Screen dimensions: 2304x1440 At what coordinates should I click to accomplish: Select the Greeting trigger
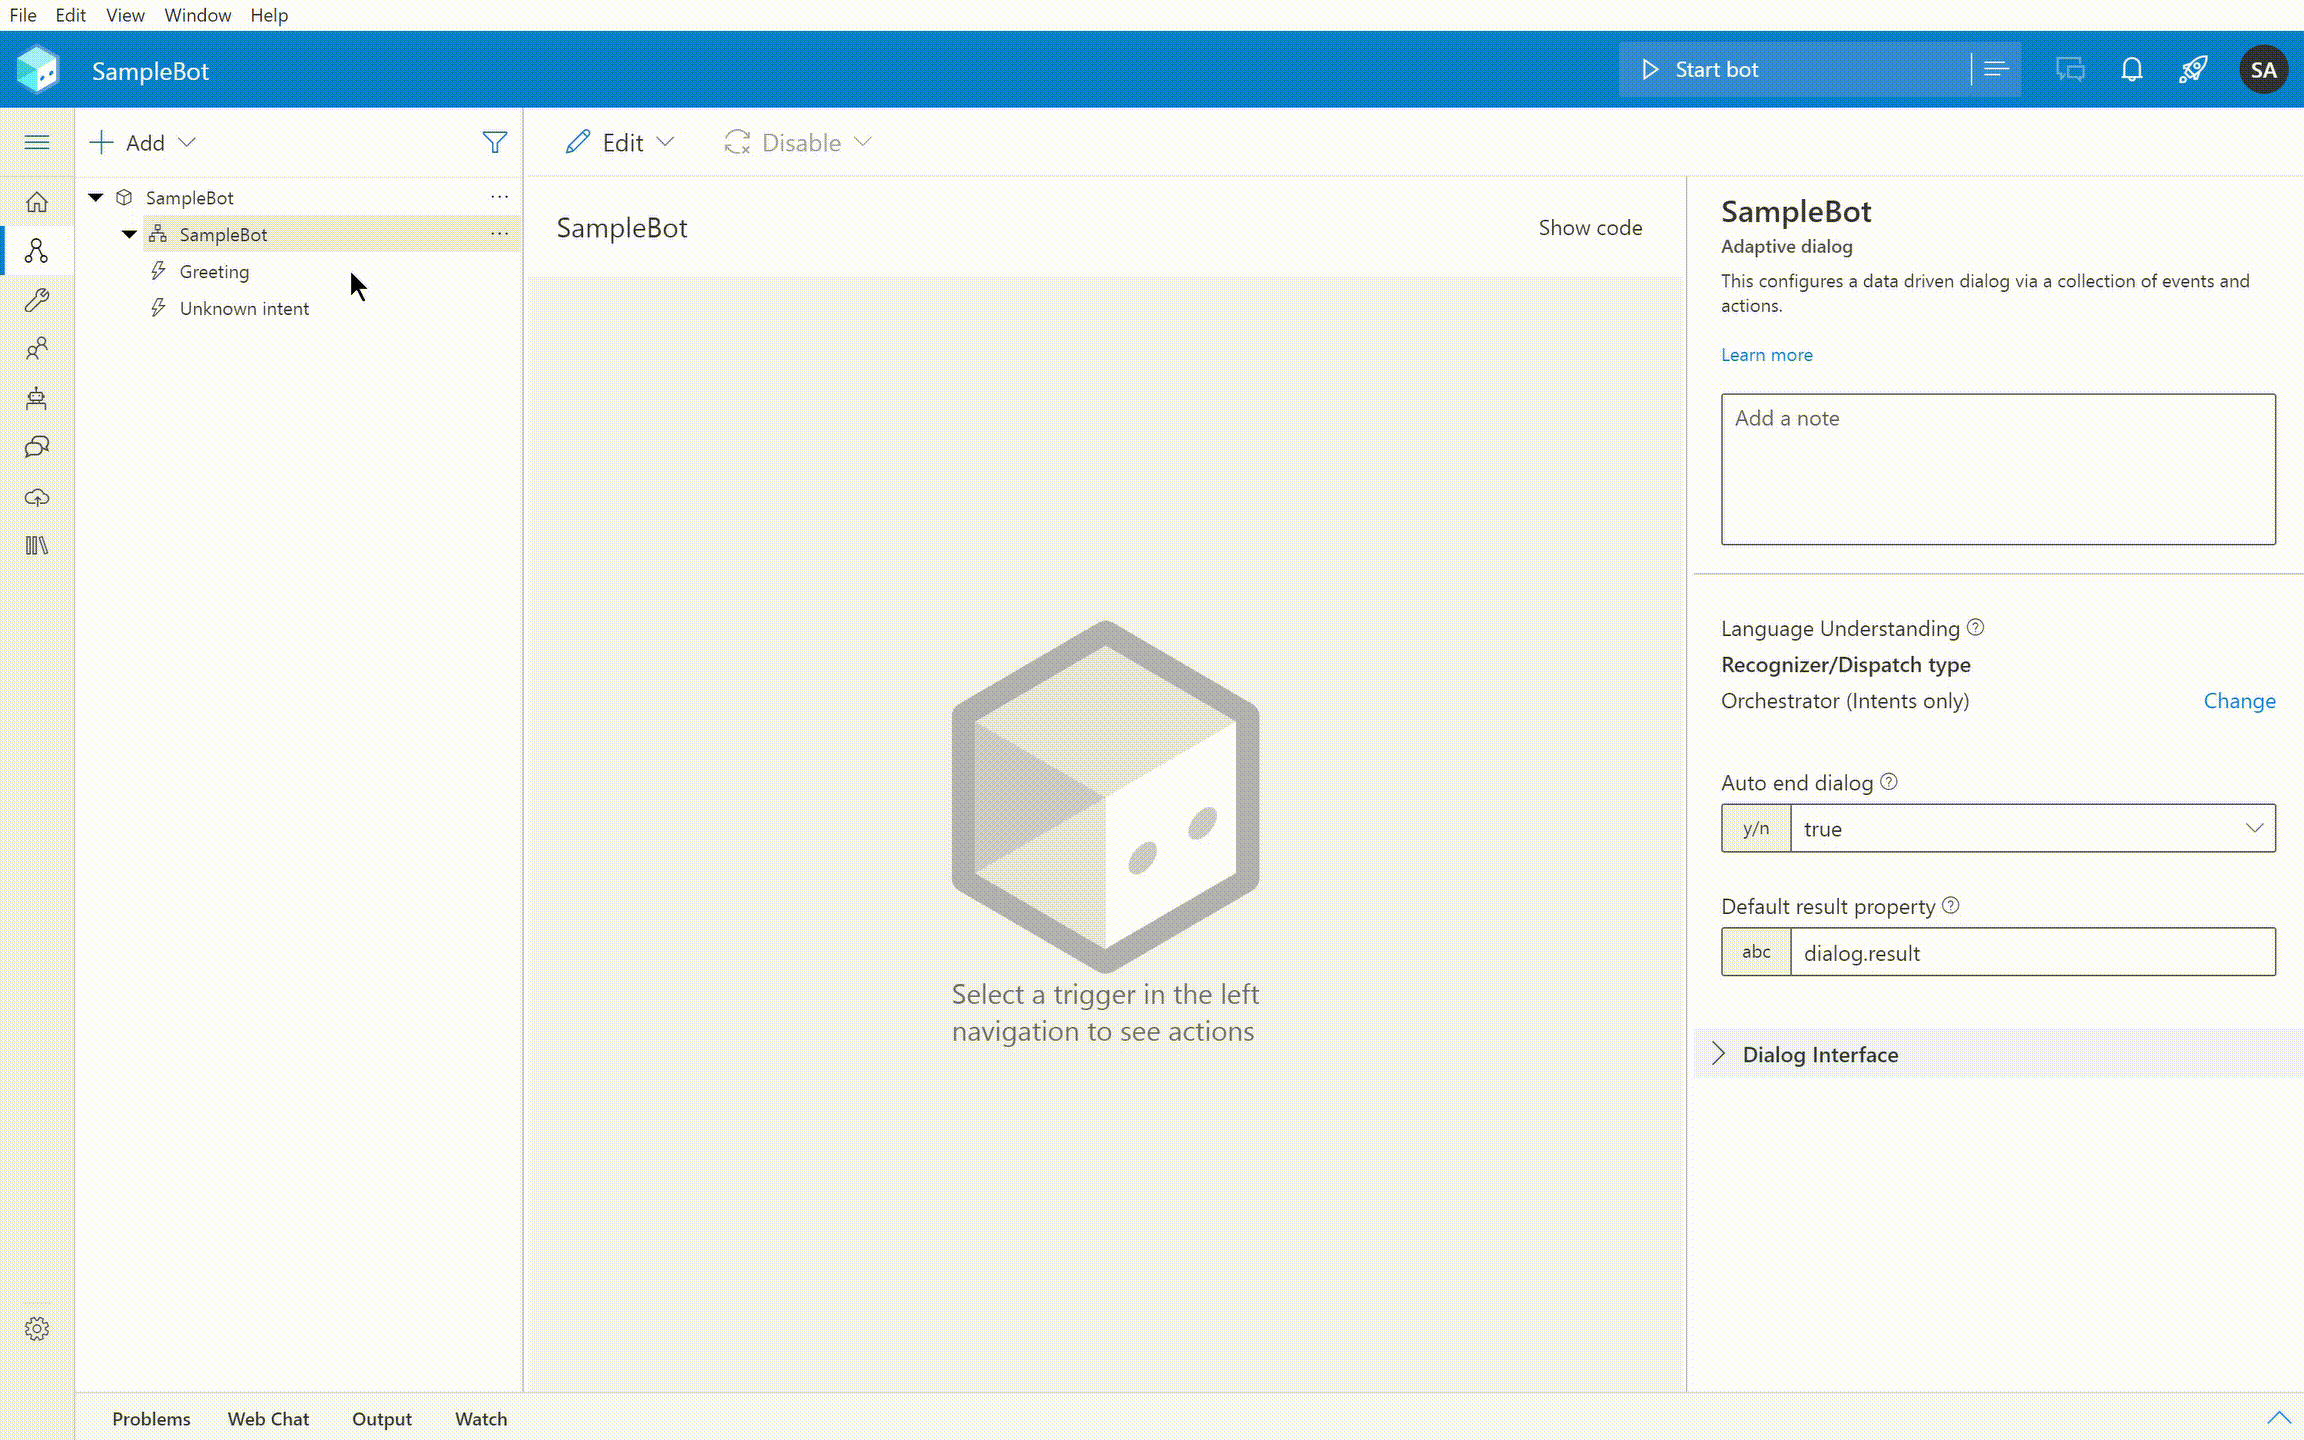coord(214,271)
